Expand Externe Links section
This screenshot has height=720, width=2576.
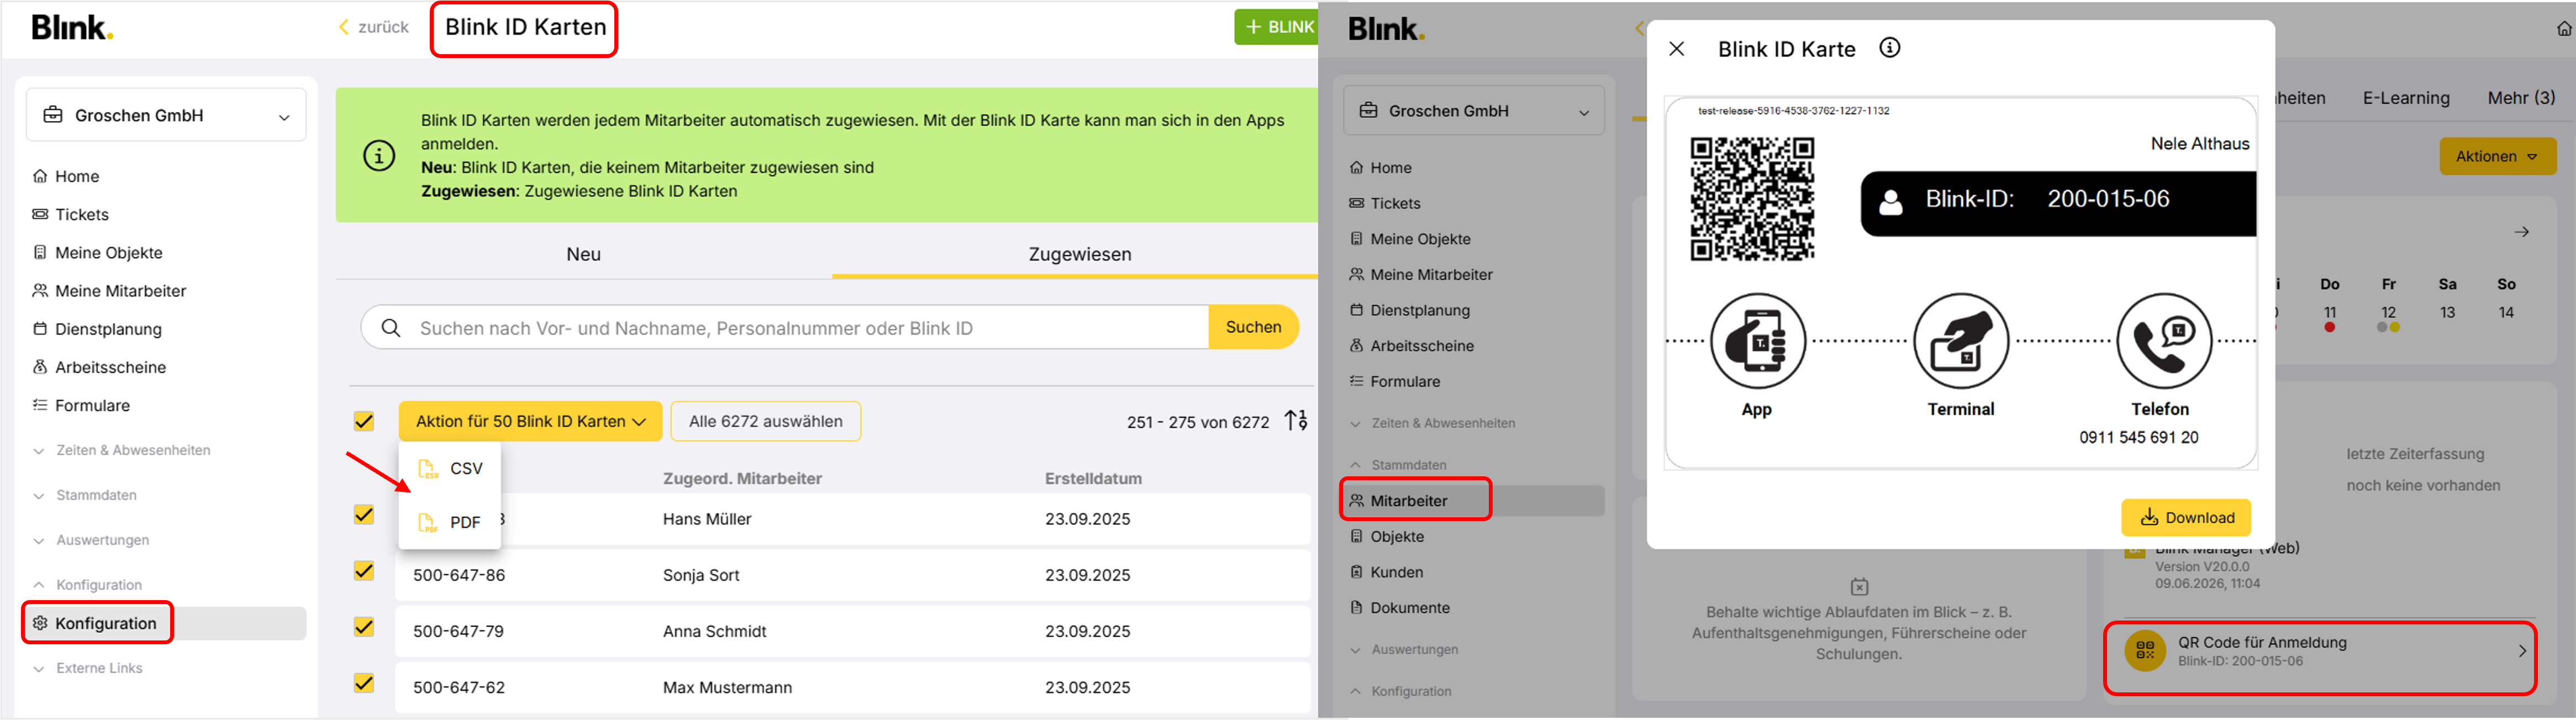88,668
